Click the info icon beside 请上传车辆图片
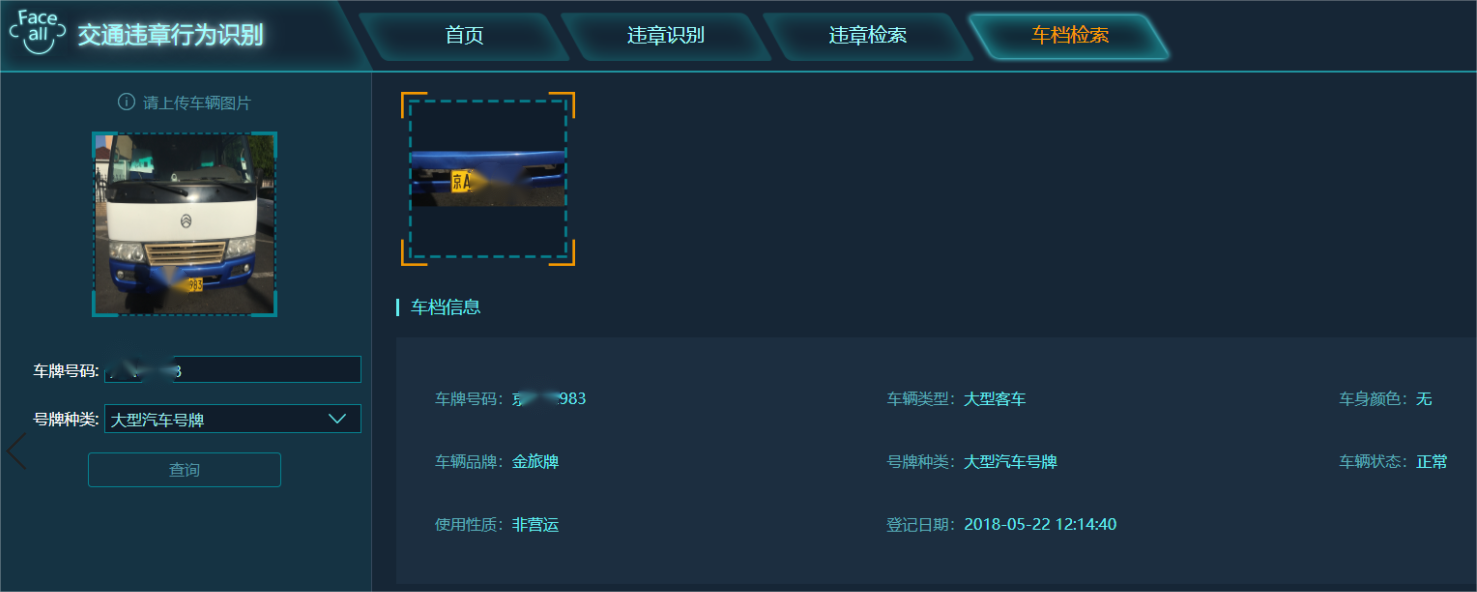This screenshot has width=1477, height=592. [x=126, y=102]
